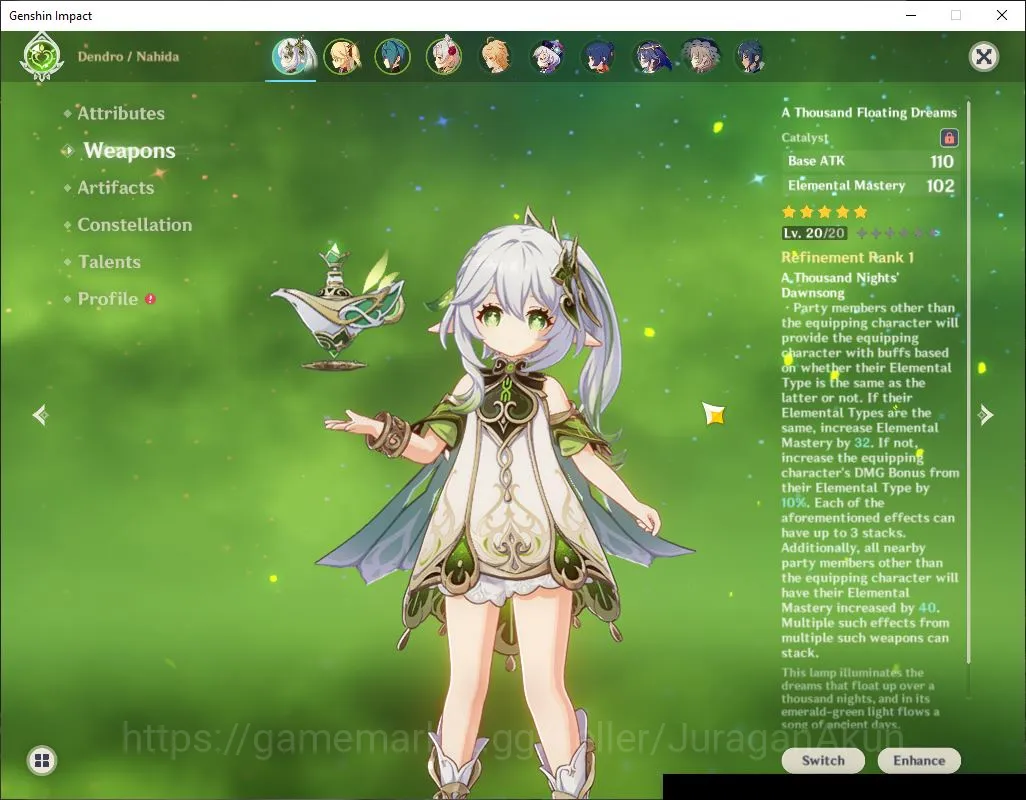Minimize the Genshin Impact window
Screen dimensions: 1026x800
point(911,15)
